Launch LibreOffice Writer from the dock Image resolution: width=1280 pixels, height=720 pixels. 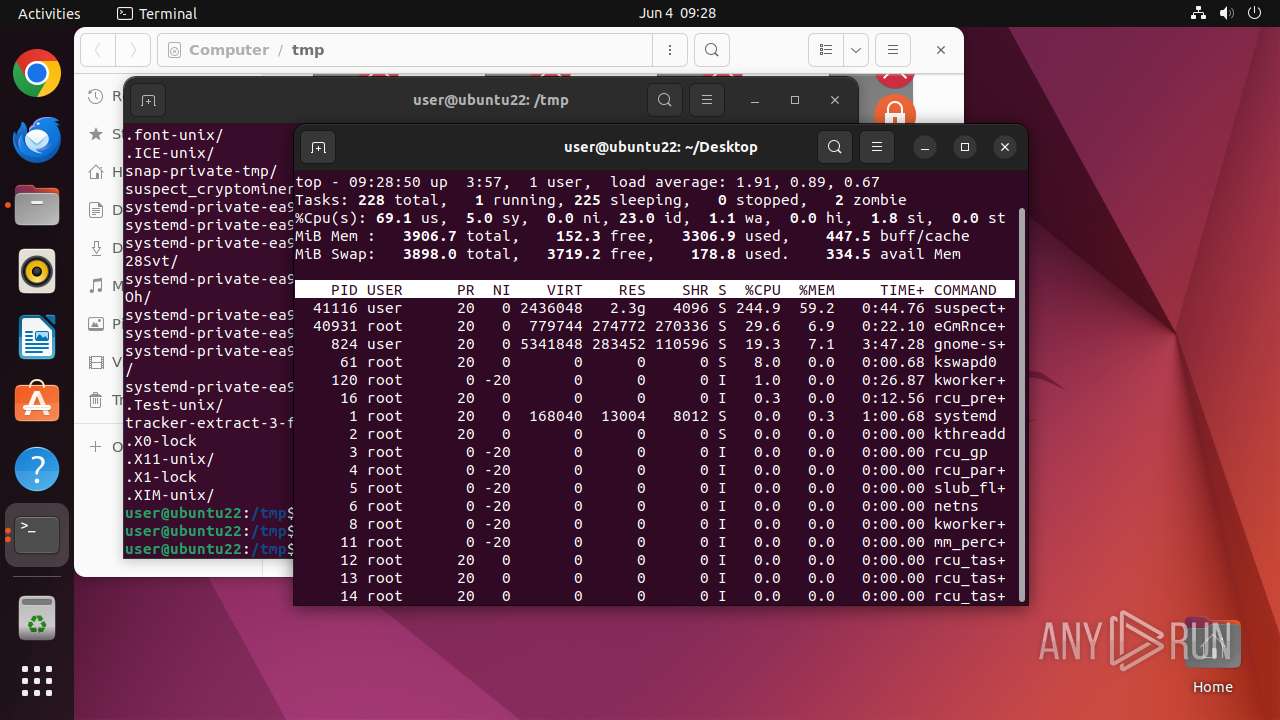tap(37, 337)
